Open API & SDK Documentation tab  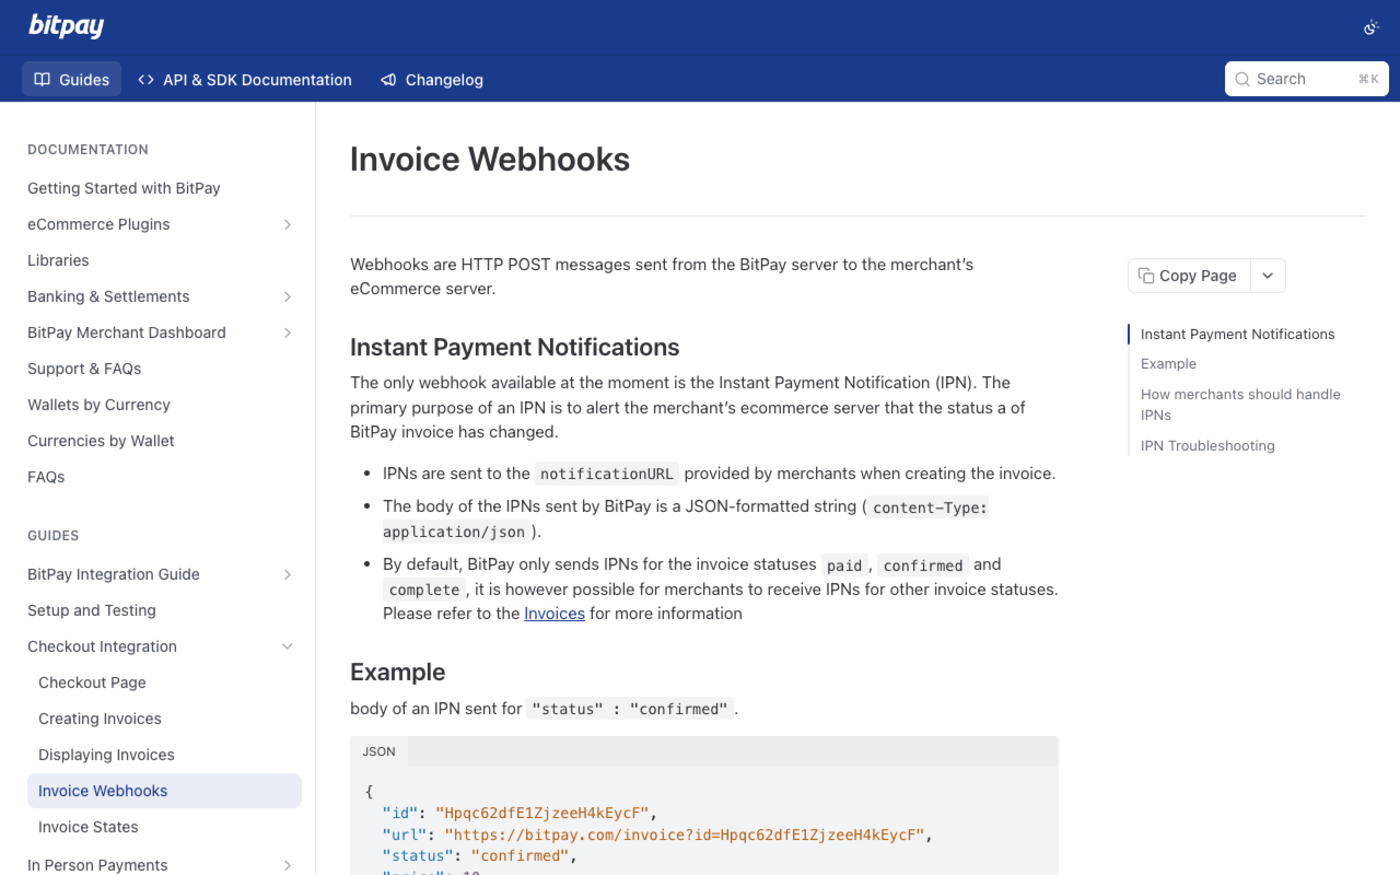245,79
